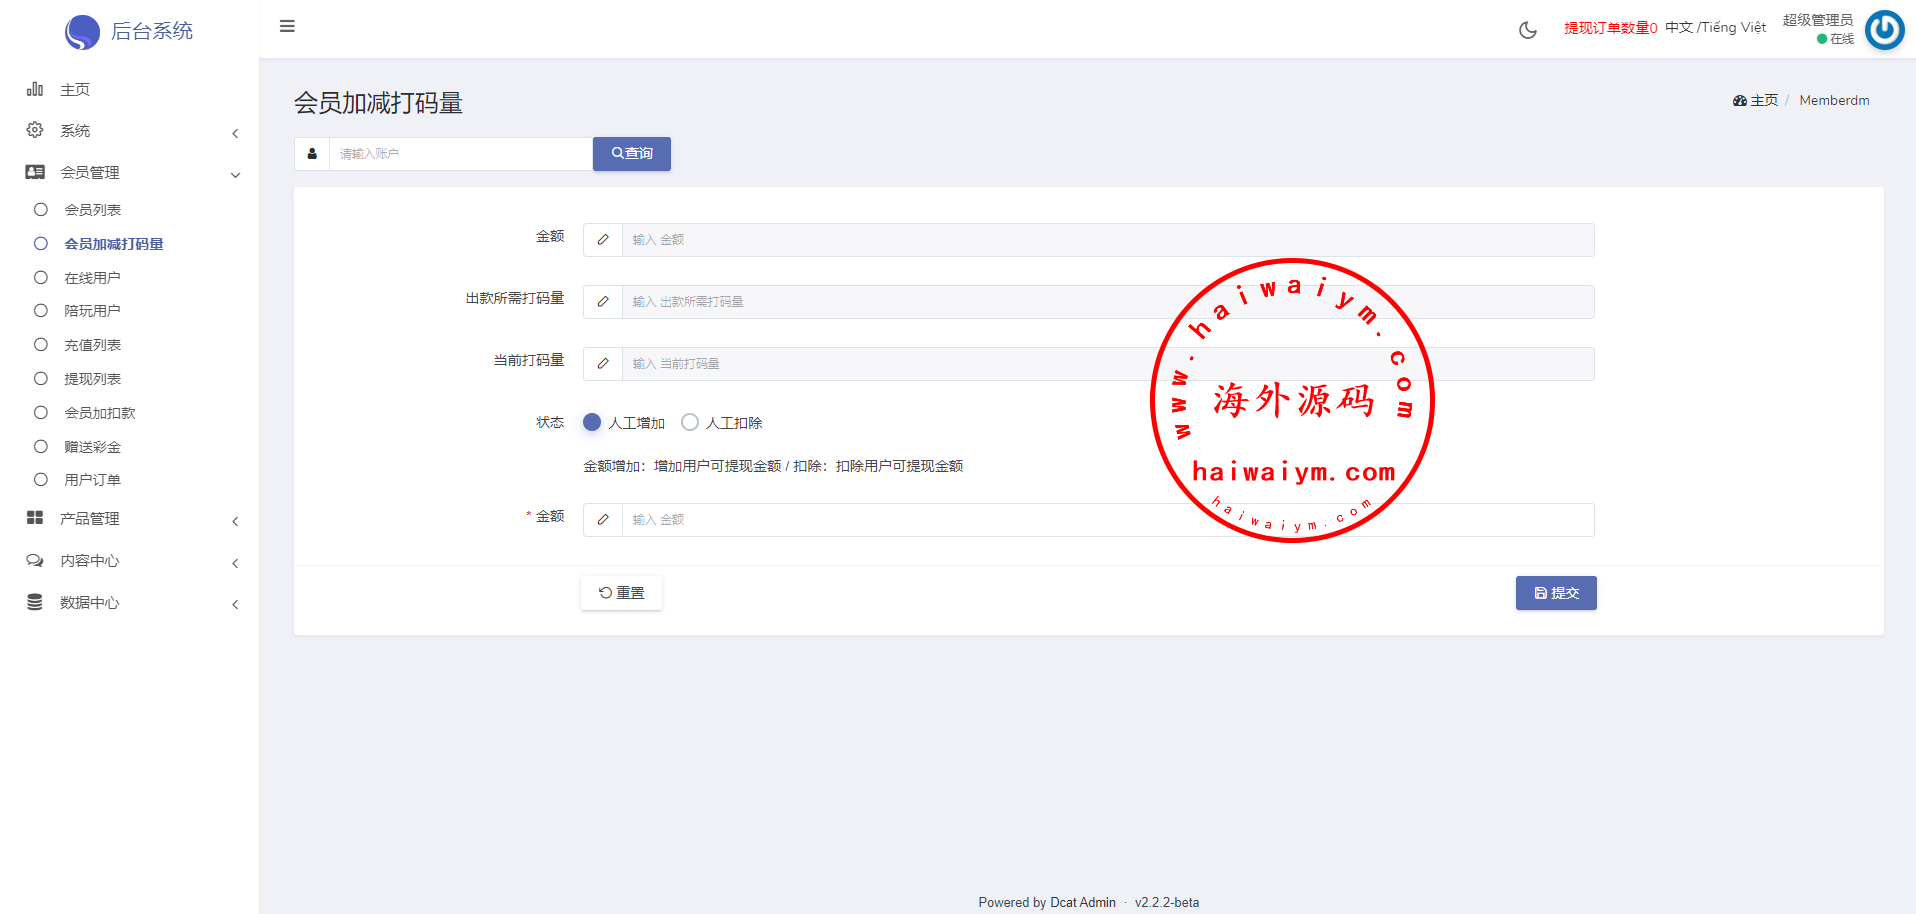Click the 提交 submit button
Viewport: 1916px width, 914px height.
click(1555, 593)
